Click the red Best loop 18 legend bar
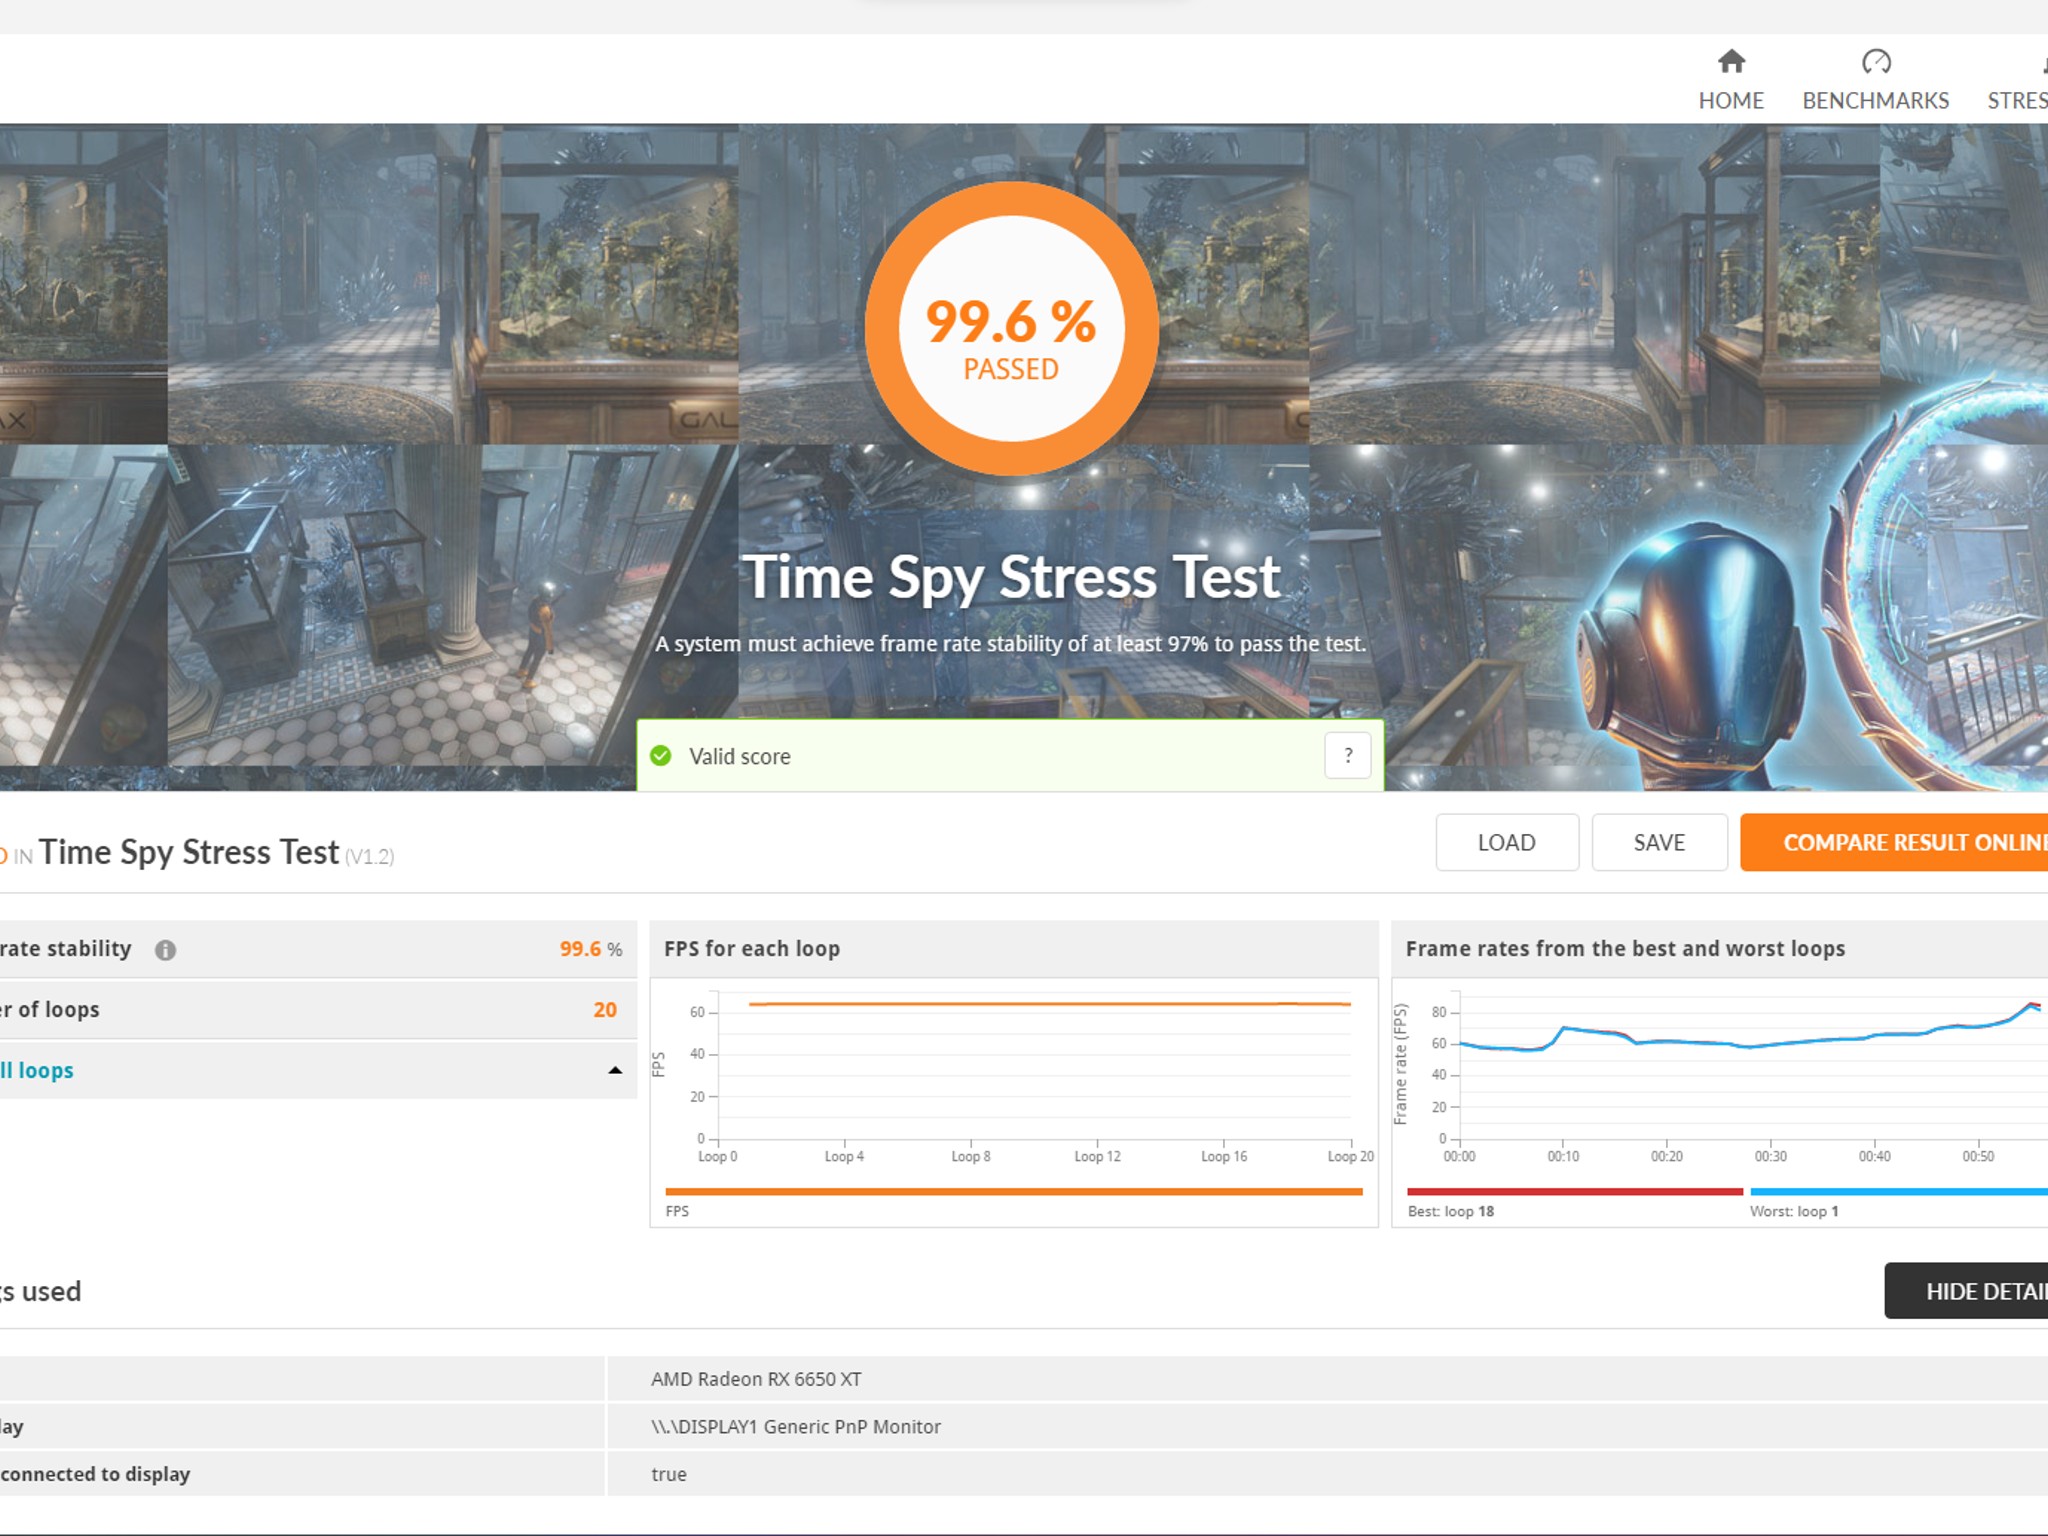This screenshot has height=1536, width=2048. pyautogui.click(x=1575, y=1191)
